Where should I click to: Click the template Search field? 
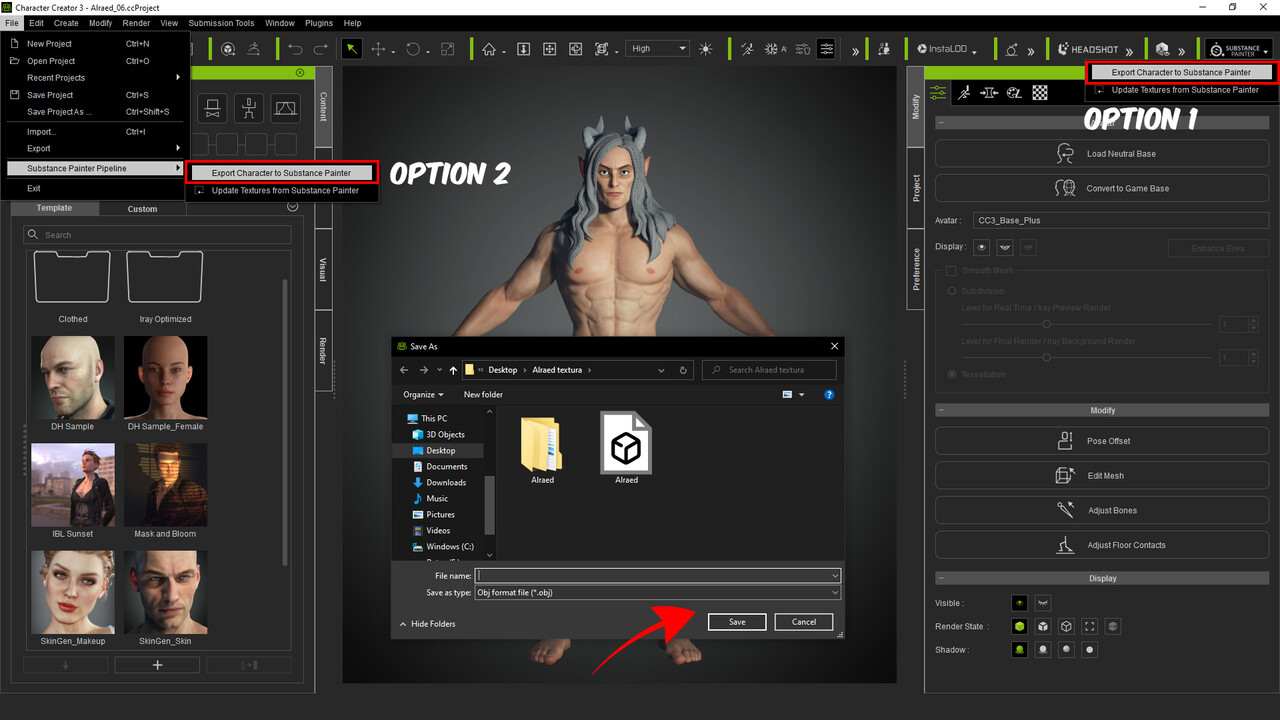[x=158, y=235]
